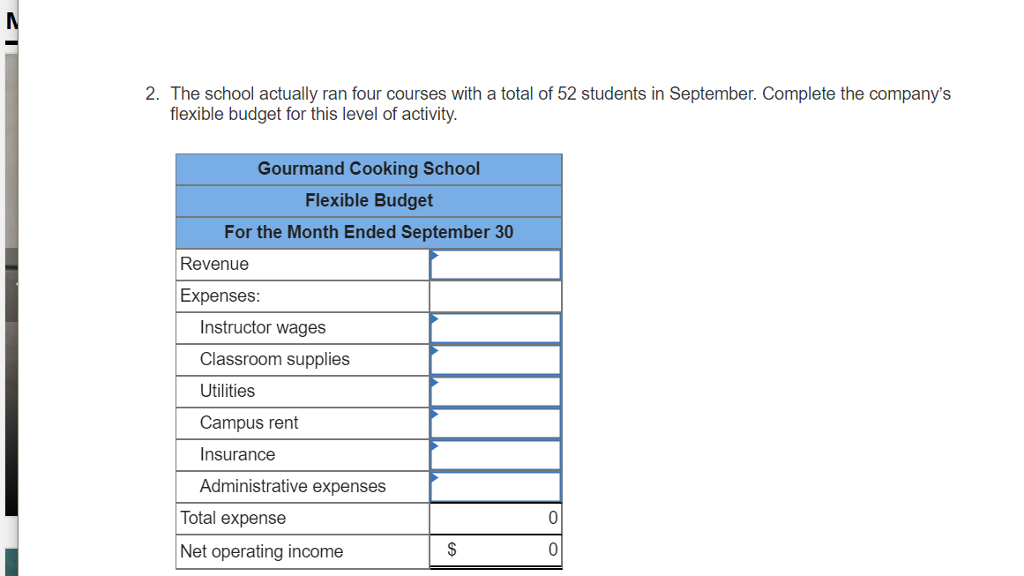
Task: Select the Gourmand Cooking School header row
Action: (368, 168)
